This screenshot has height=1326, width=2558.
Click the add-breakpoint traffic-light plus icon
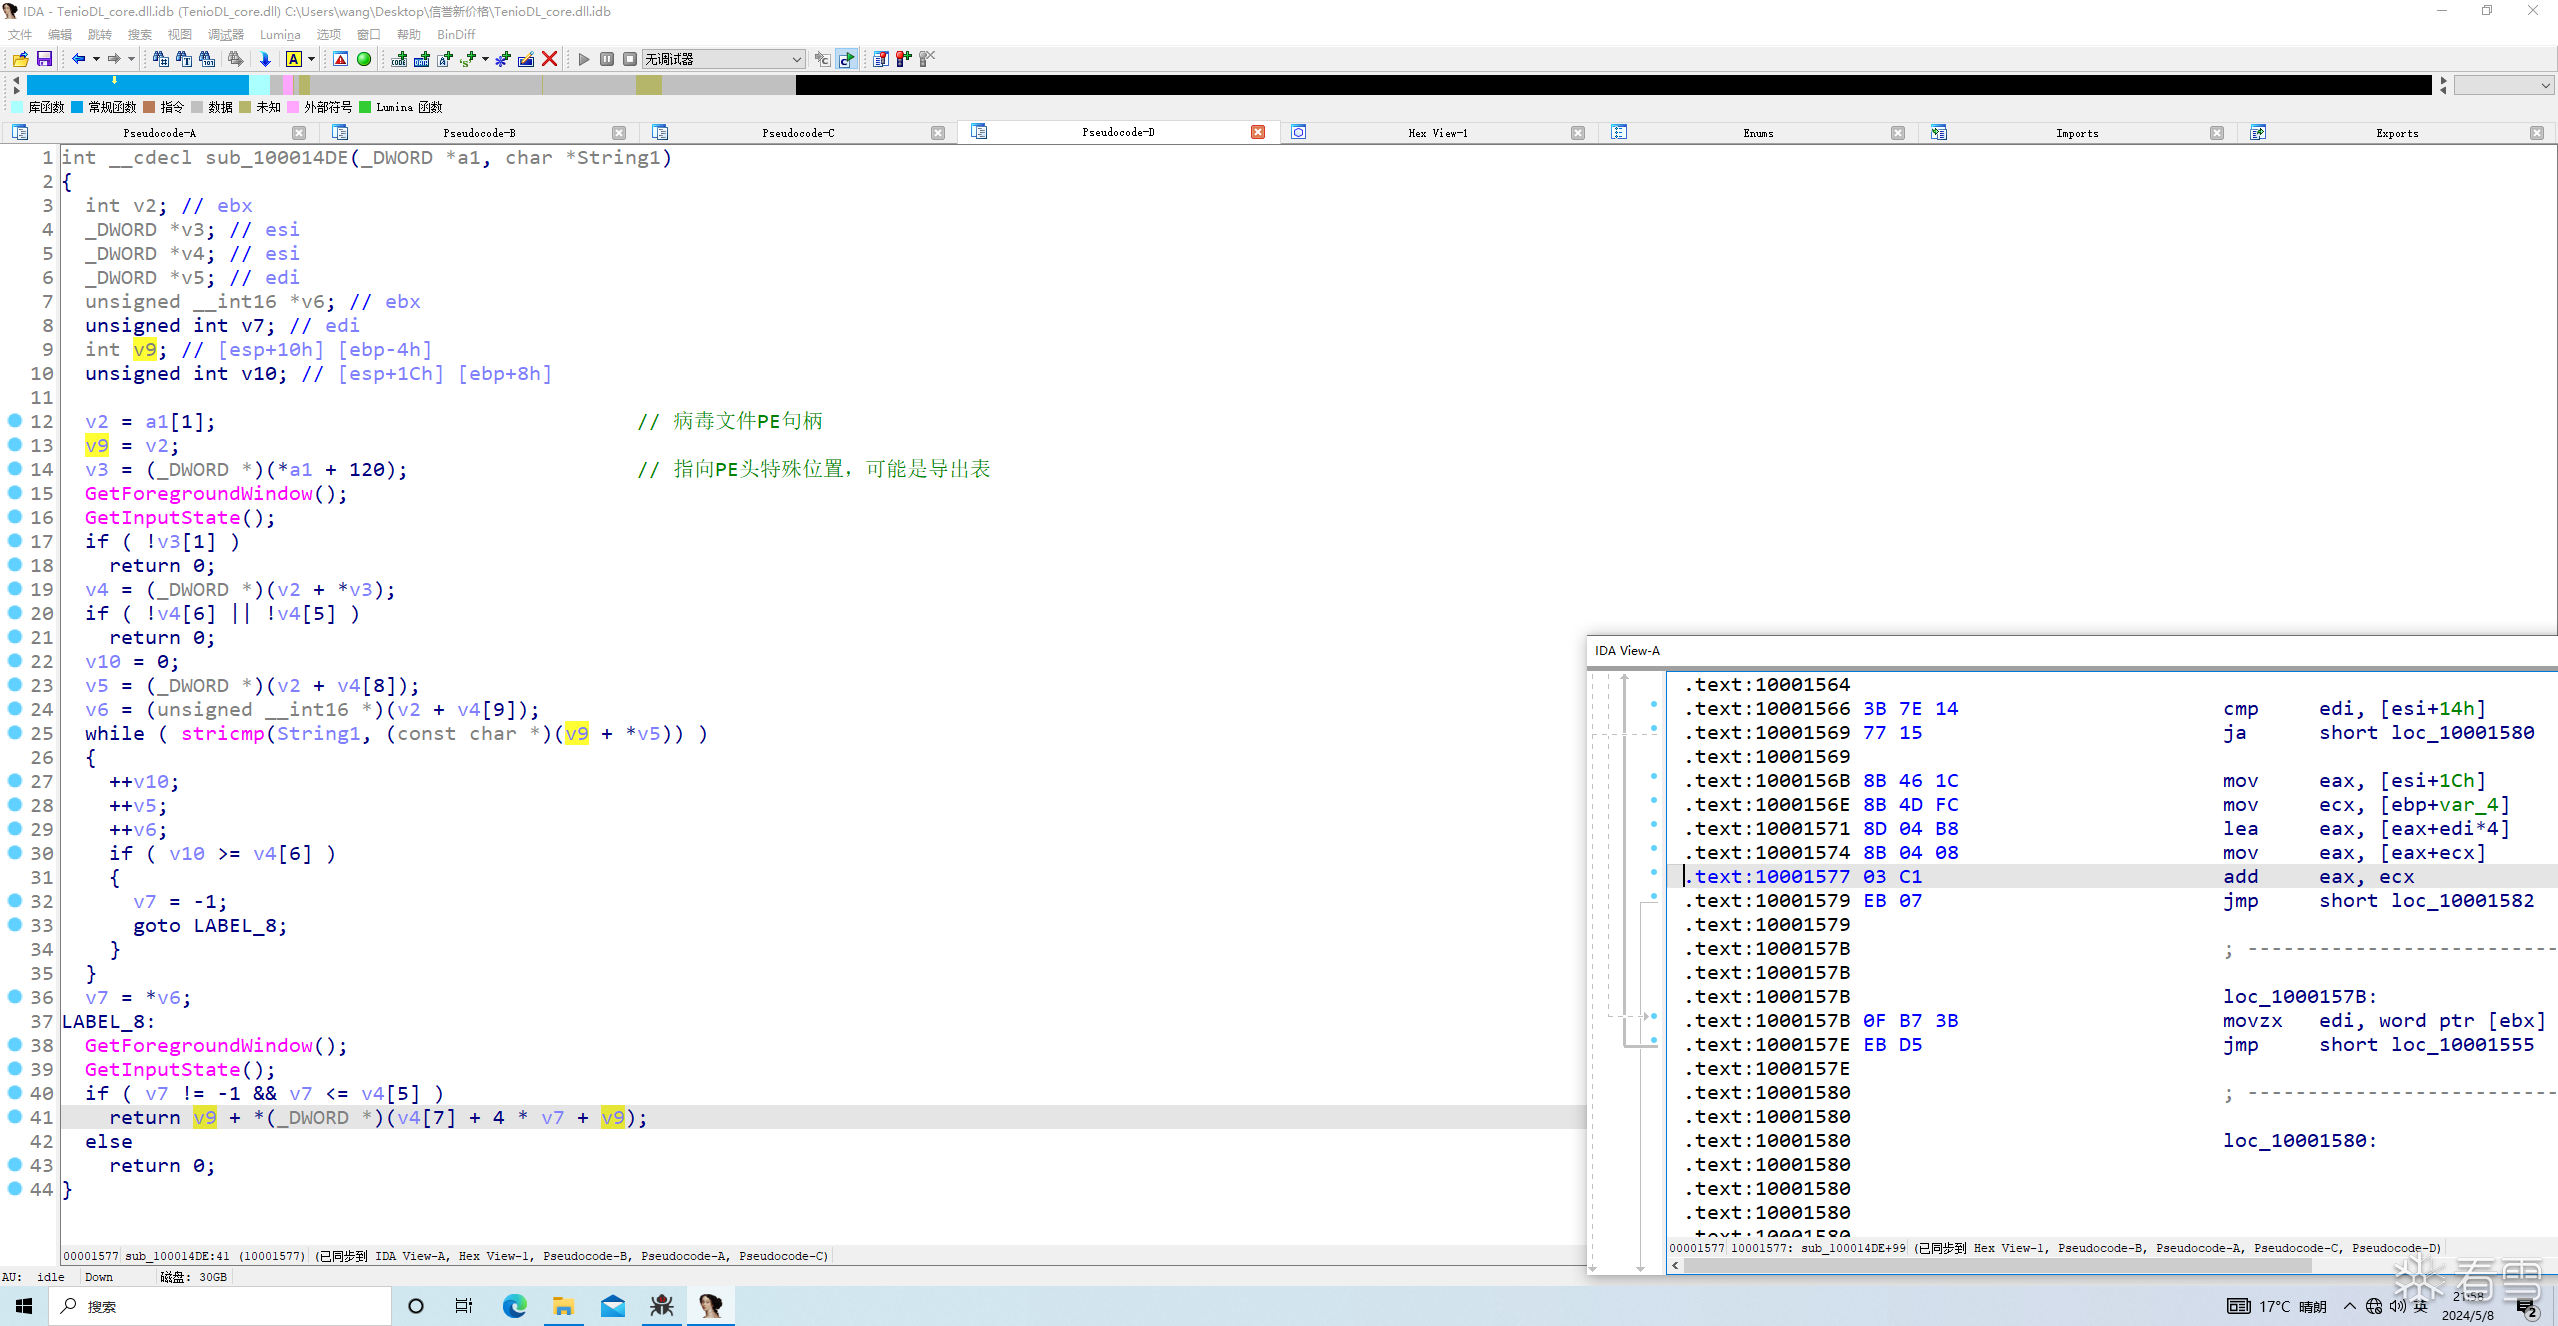(x=903, y=59)
